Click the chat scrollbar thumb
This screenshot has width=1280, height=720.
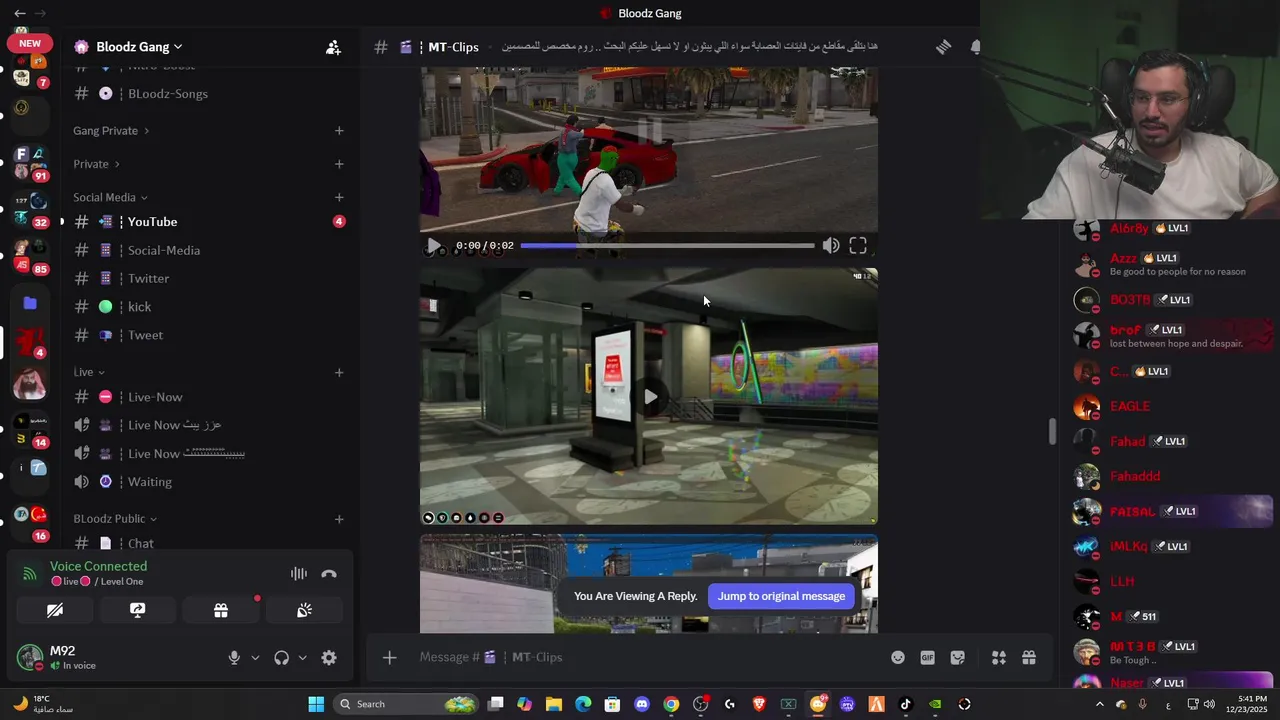coord(1051,432)
